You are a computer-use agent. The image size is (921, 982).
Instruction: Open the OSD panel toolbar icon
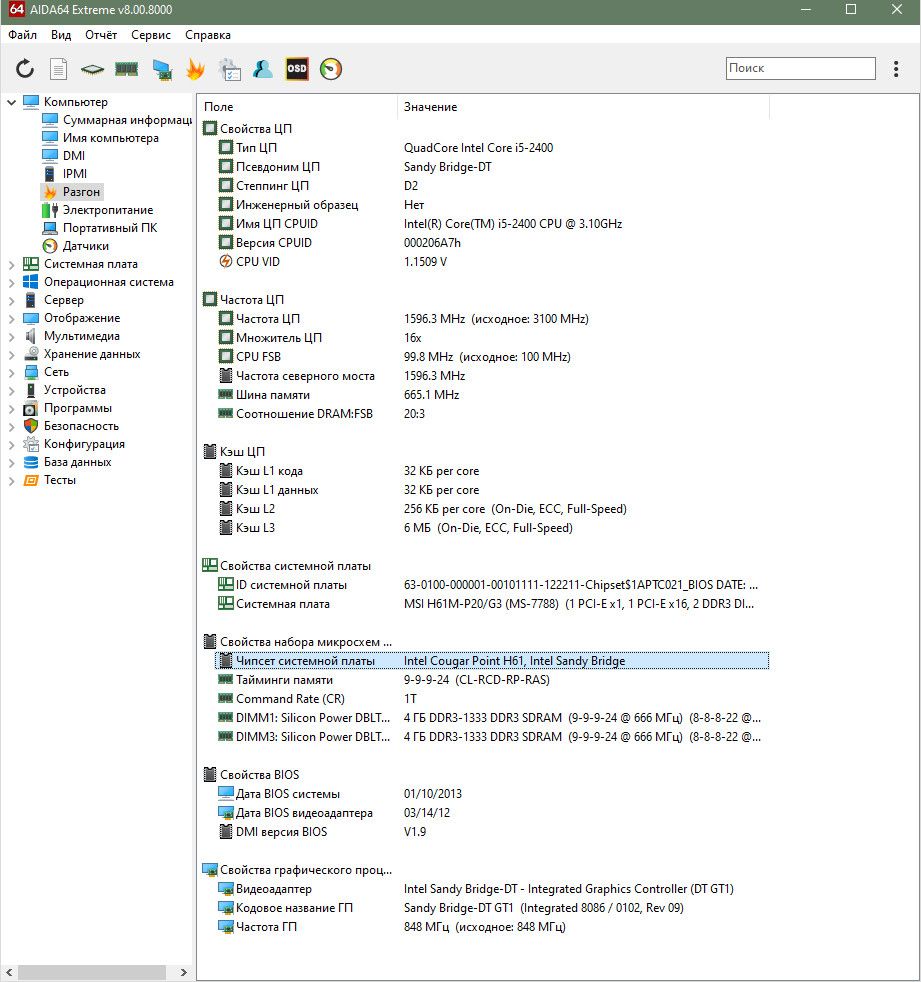click(297, 69)
